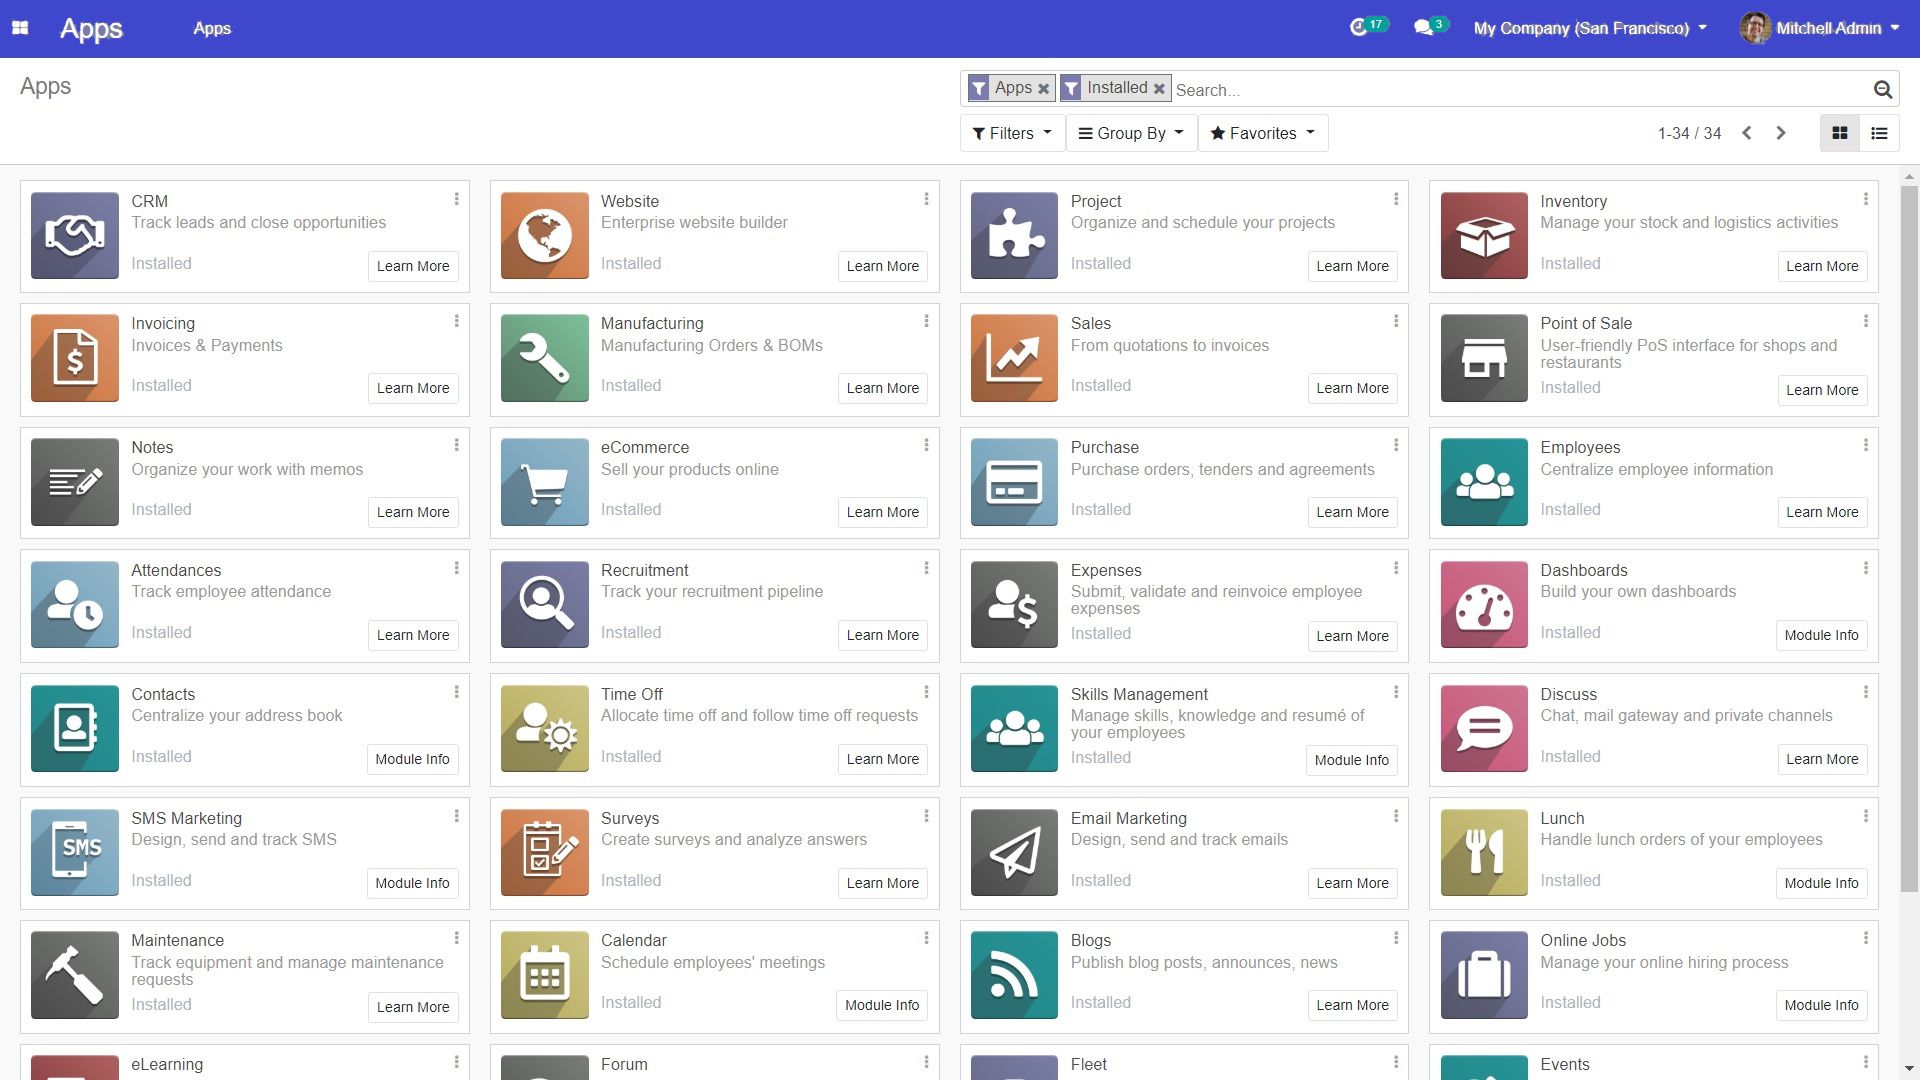This screenshot has width=1920, height=1080.
Task: Click the search input field
Action: (x=1516, y=90)
